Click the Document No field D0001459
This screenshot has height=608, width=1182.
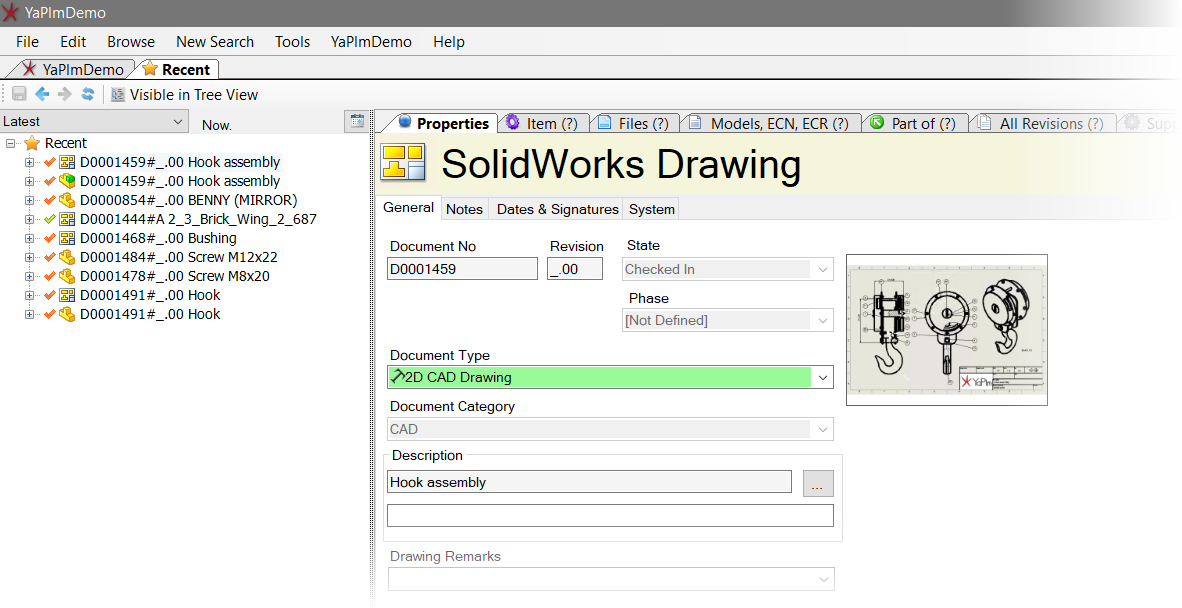462,269
